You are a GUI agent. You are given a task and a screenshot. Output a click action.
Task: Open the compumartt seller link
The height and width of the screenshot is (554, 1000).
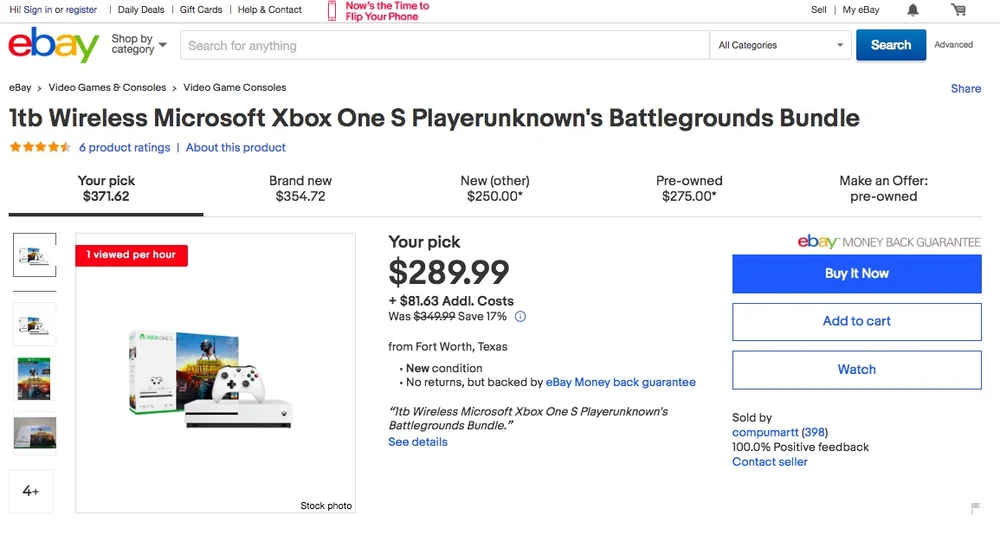[765, 433]
